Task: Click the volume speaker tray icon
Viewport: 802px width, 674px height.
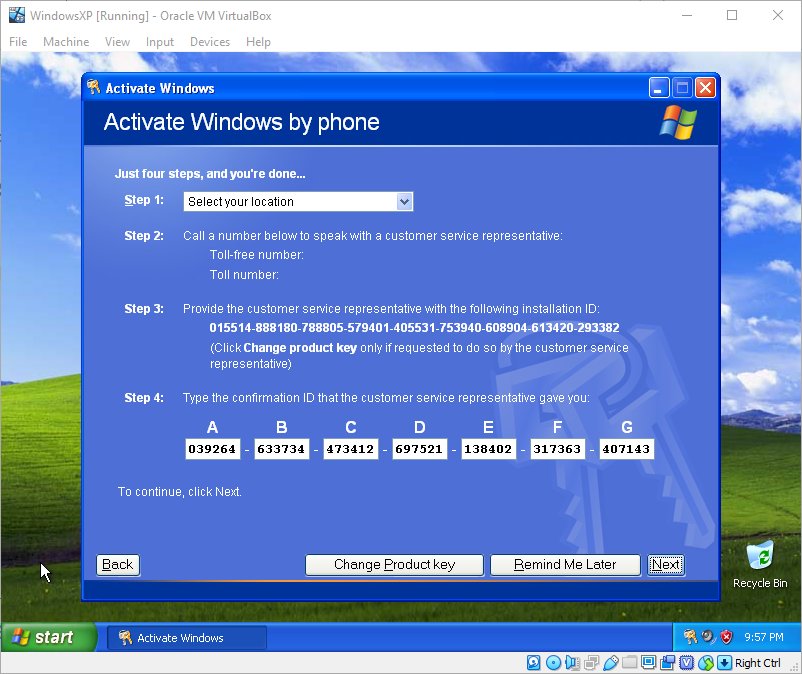Action: [708, 637]
